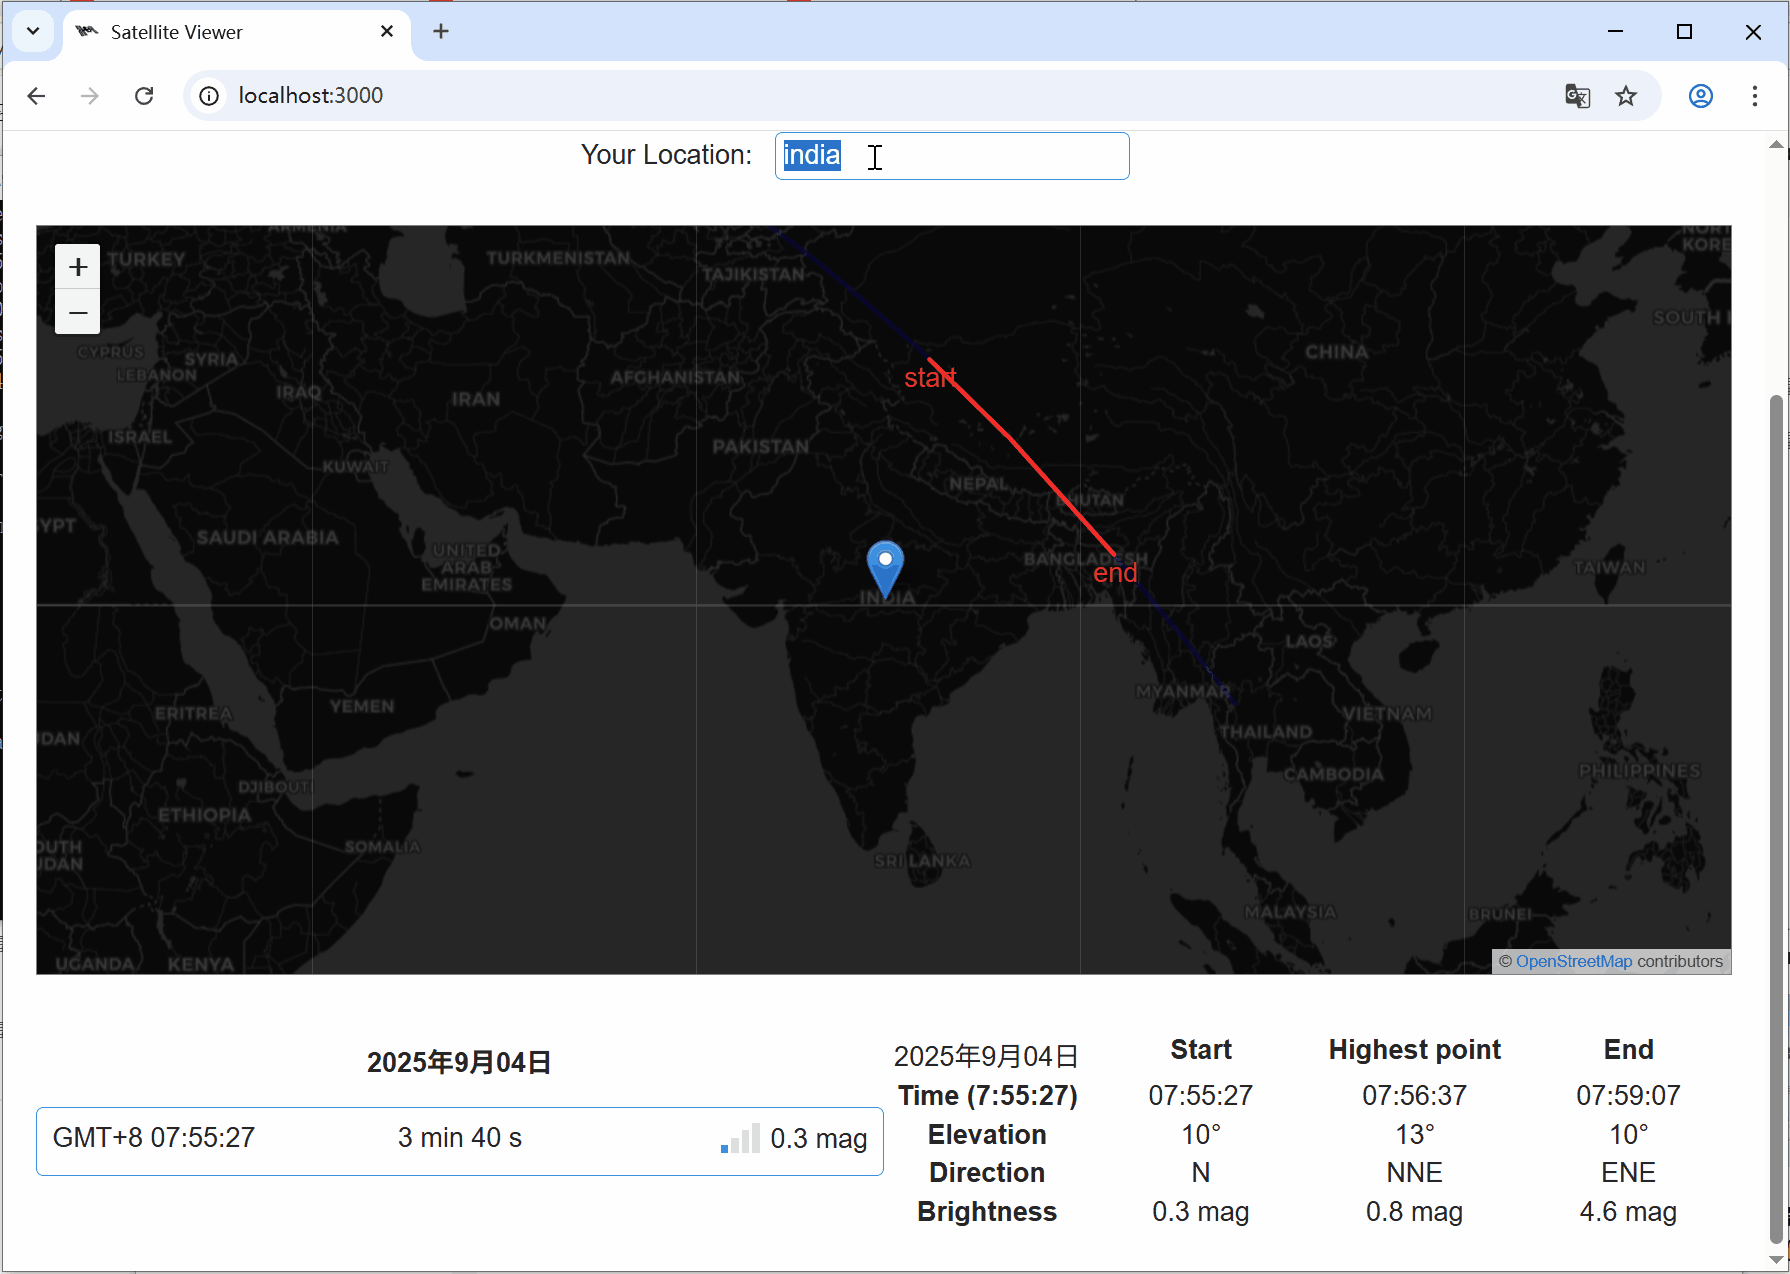1790x1274 pixels.
Task: Click the 'ENE' direction value
Action: (1628, 1173)
